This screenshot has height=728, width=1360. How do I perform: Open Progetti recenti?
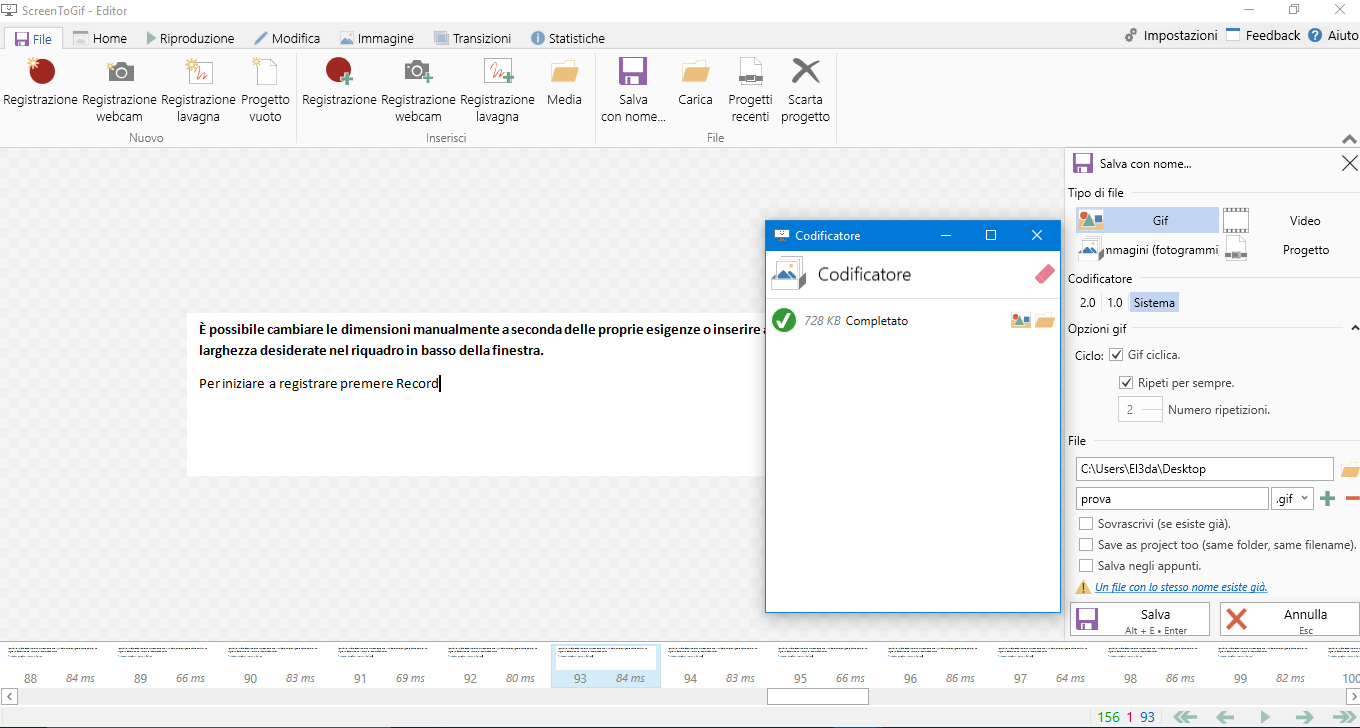point(749,87)
